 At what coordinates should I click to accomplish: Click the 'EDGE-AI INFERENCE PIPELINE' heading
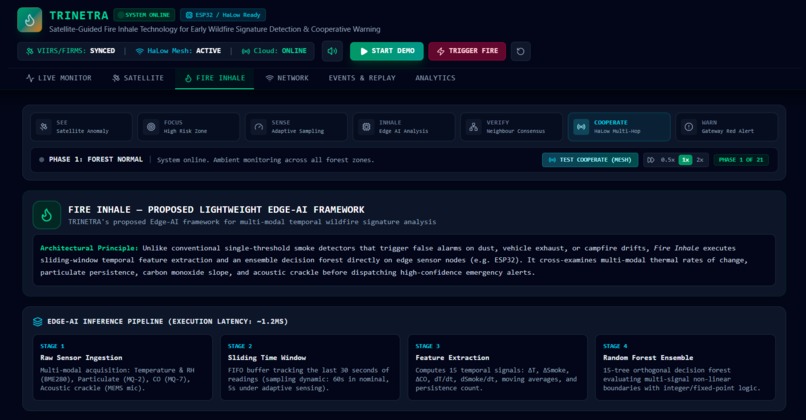(x=168, y=322)
